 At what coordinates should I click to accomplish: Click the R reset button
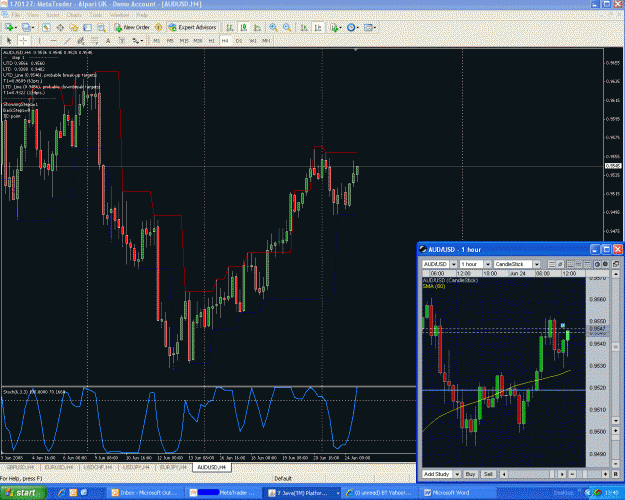pos(616,474)
